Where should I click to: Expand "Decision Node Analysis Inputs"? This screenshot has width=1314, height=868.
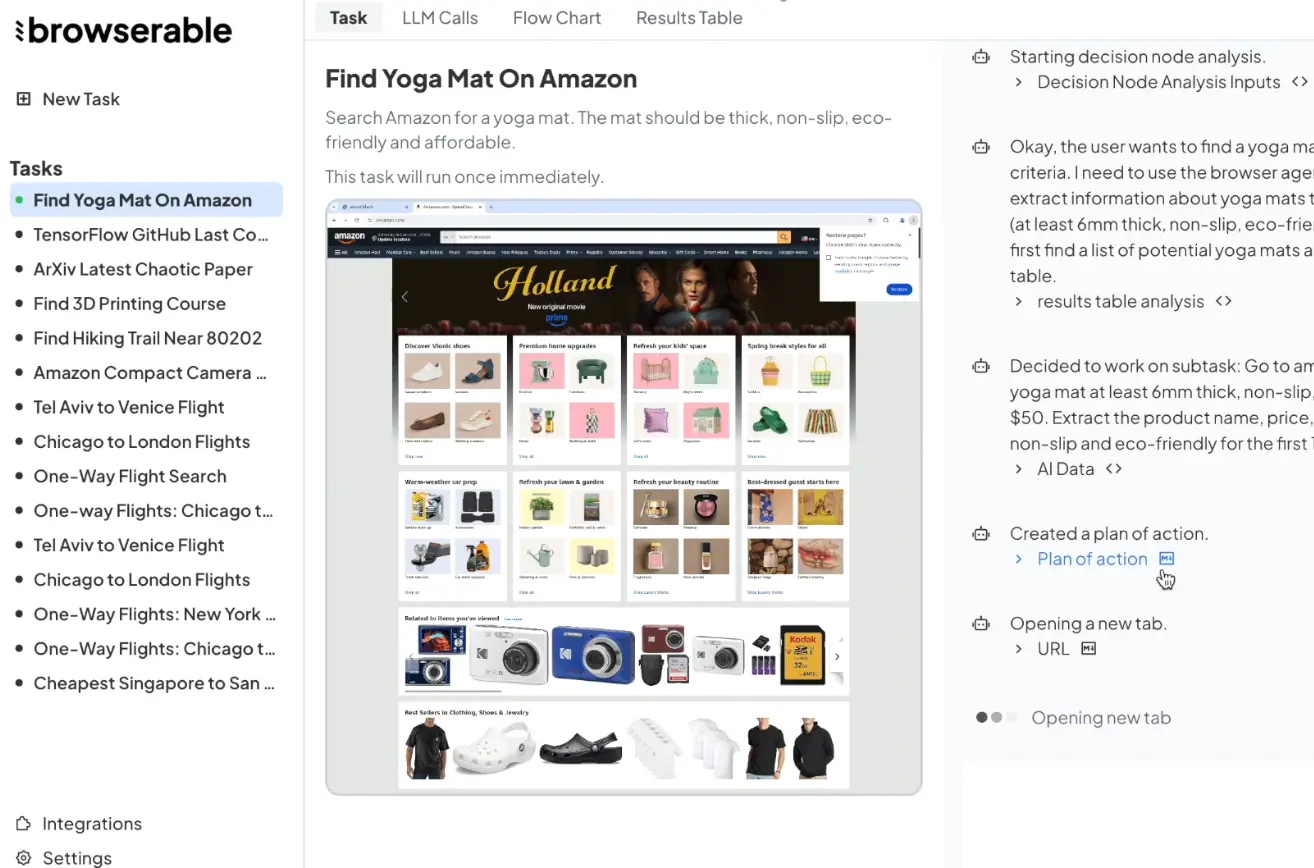point(1020,82)
